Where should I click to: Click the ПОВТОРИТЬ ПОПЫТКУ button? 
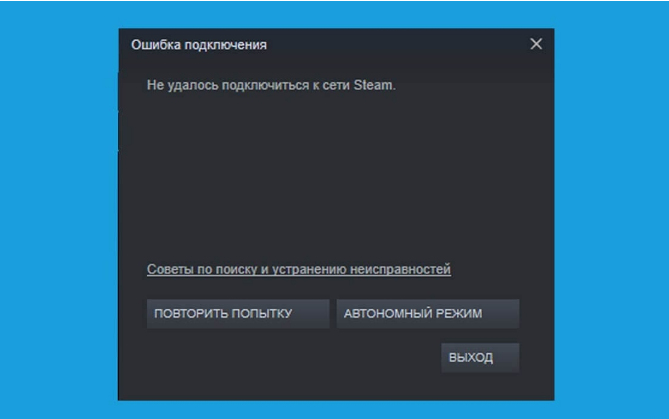click(x=238, y=314)
